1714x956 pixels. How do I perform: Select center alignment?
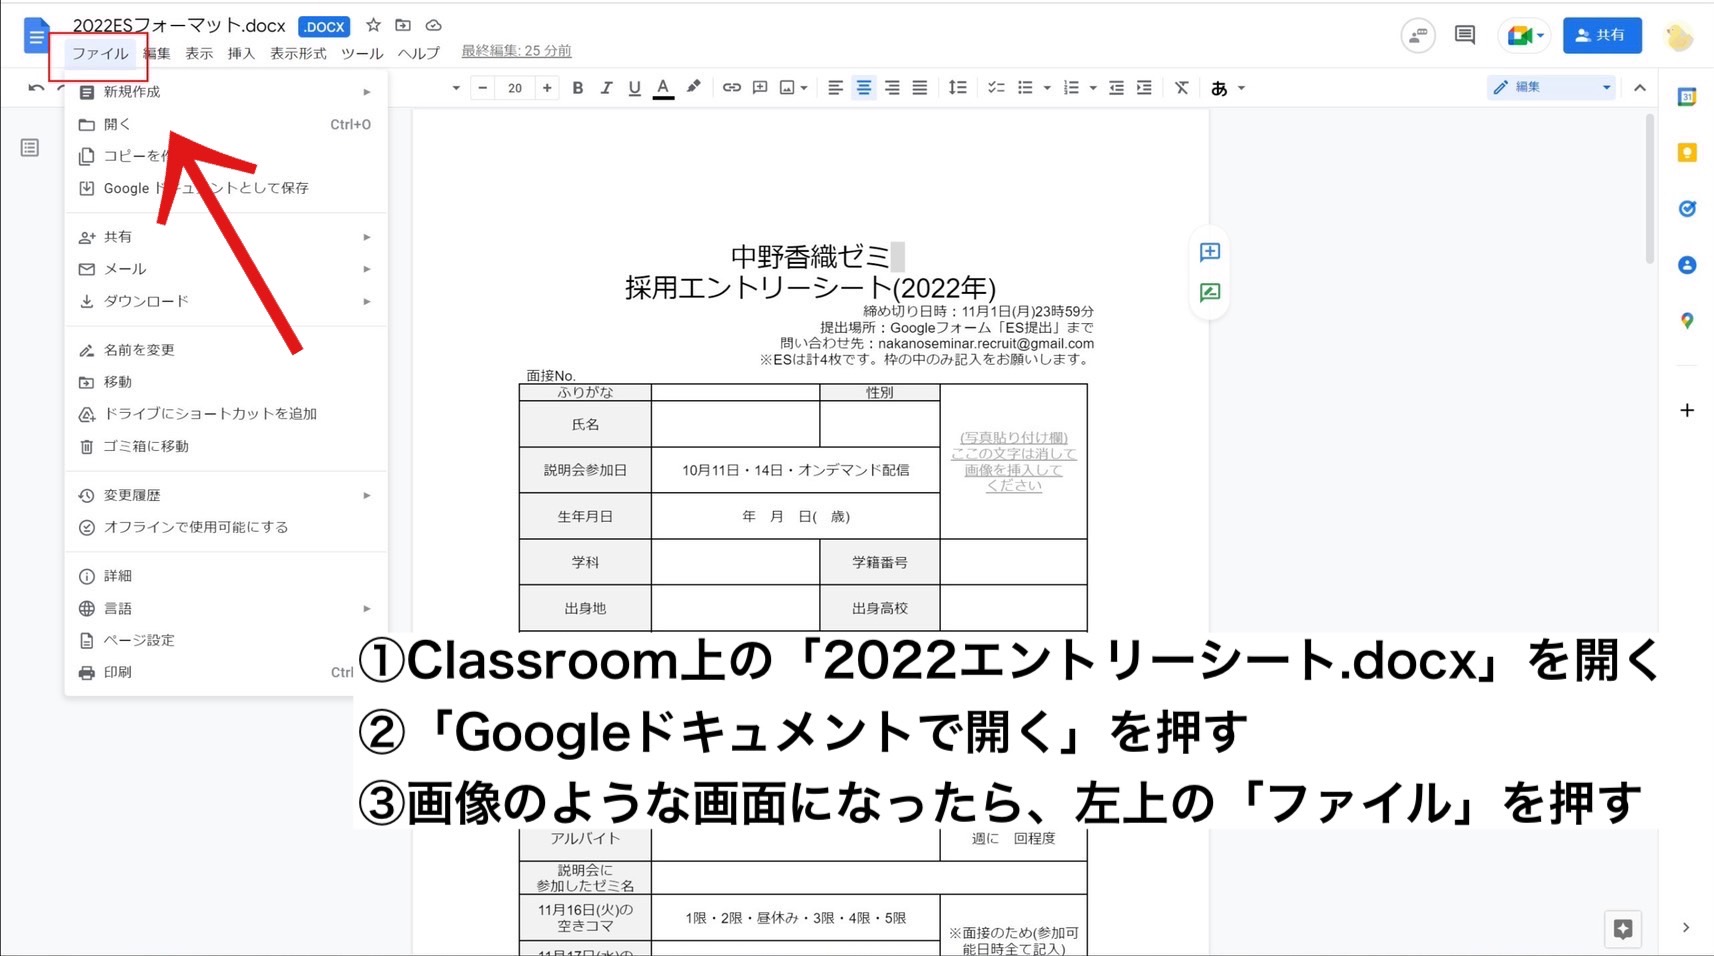pos(864,88)
